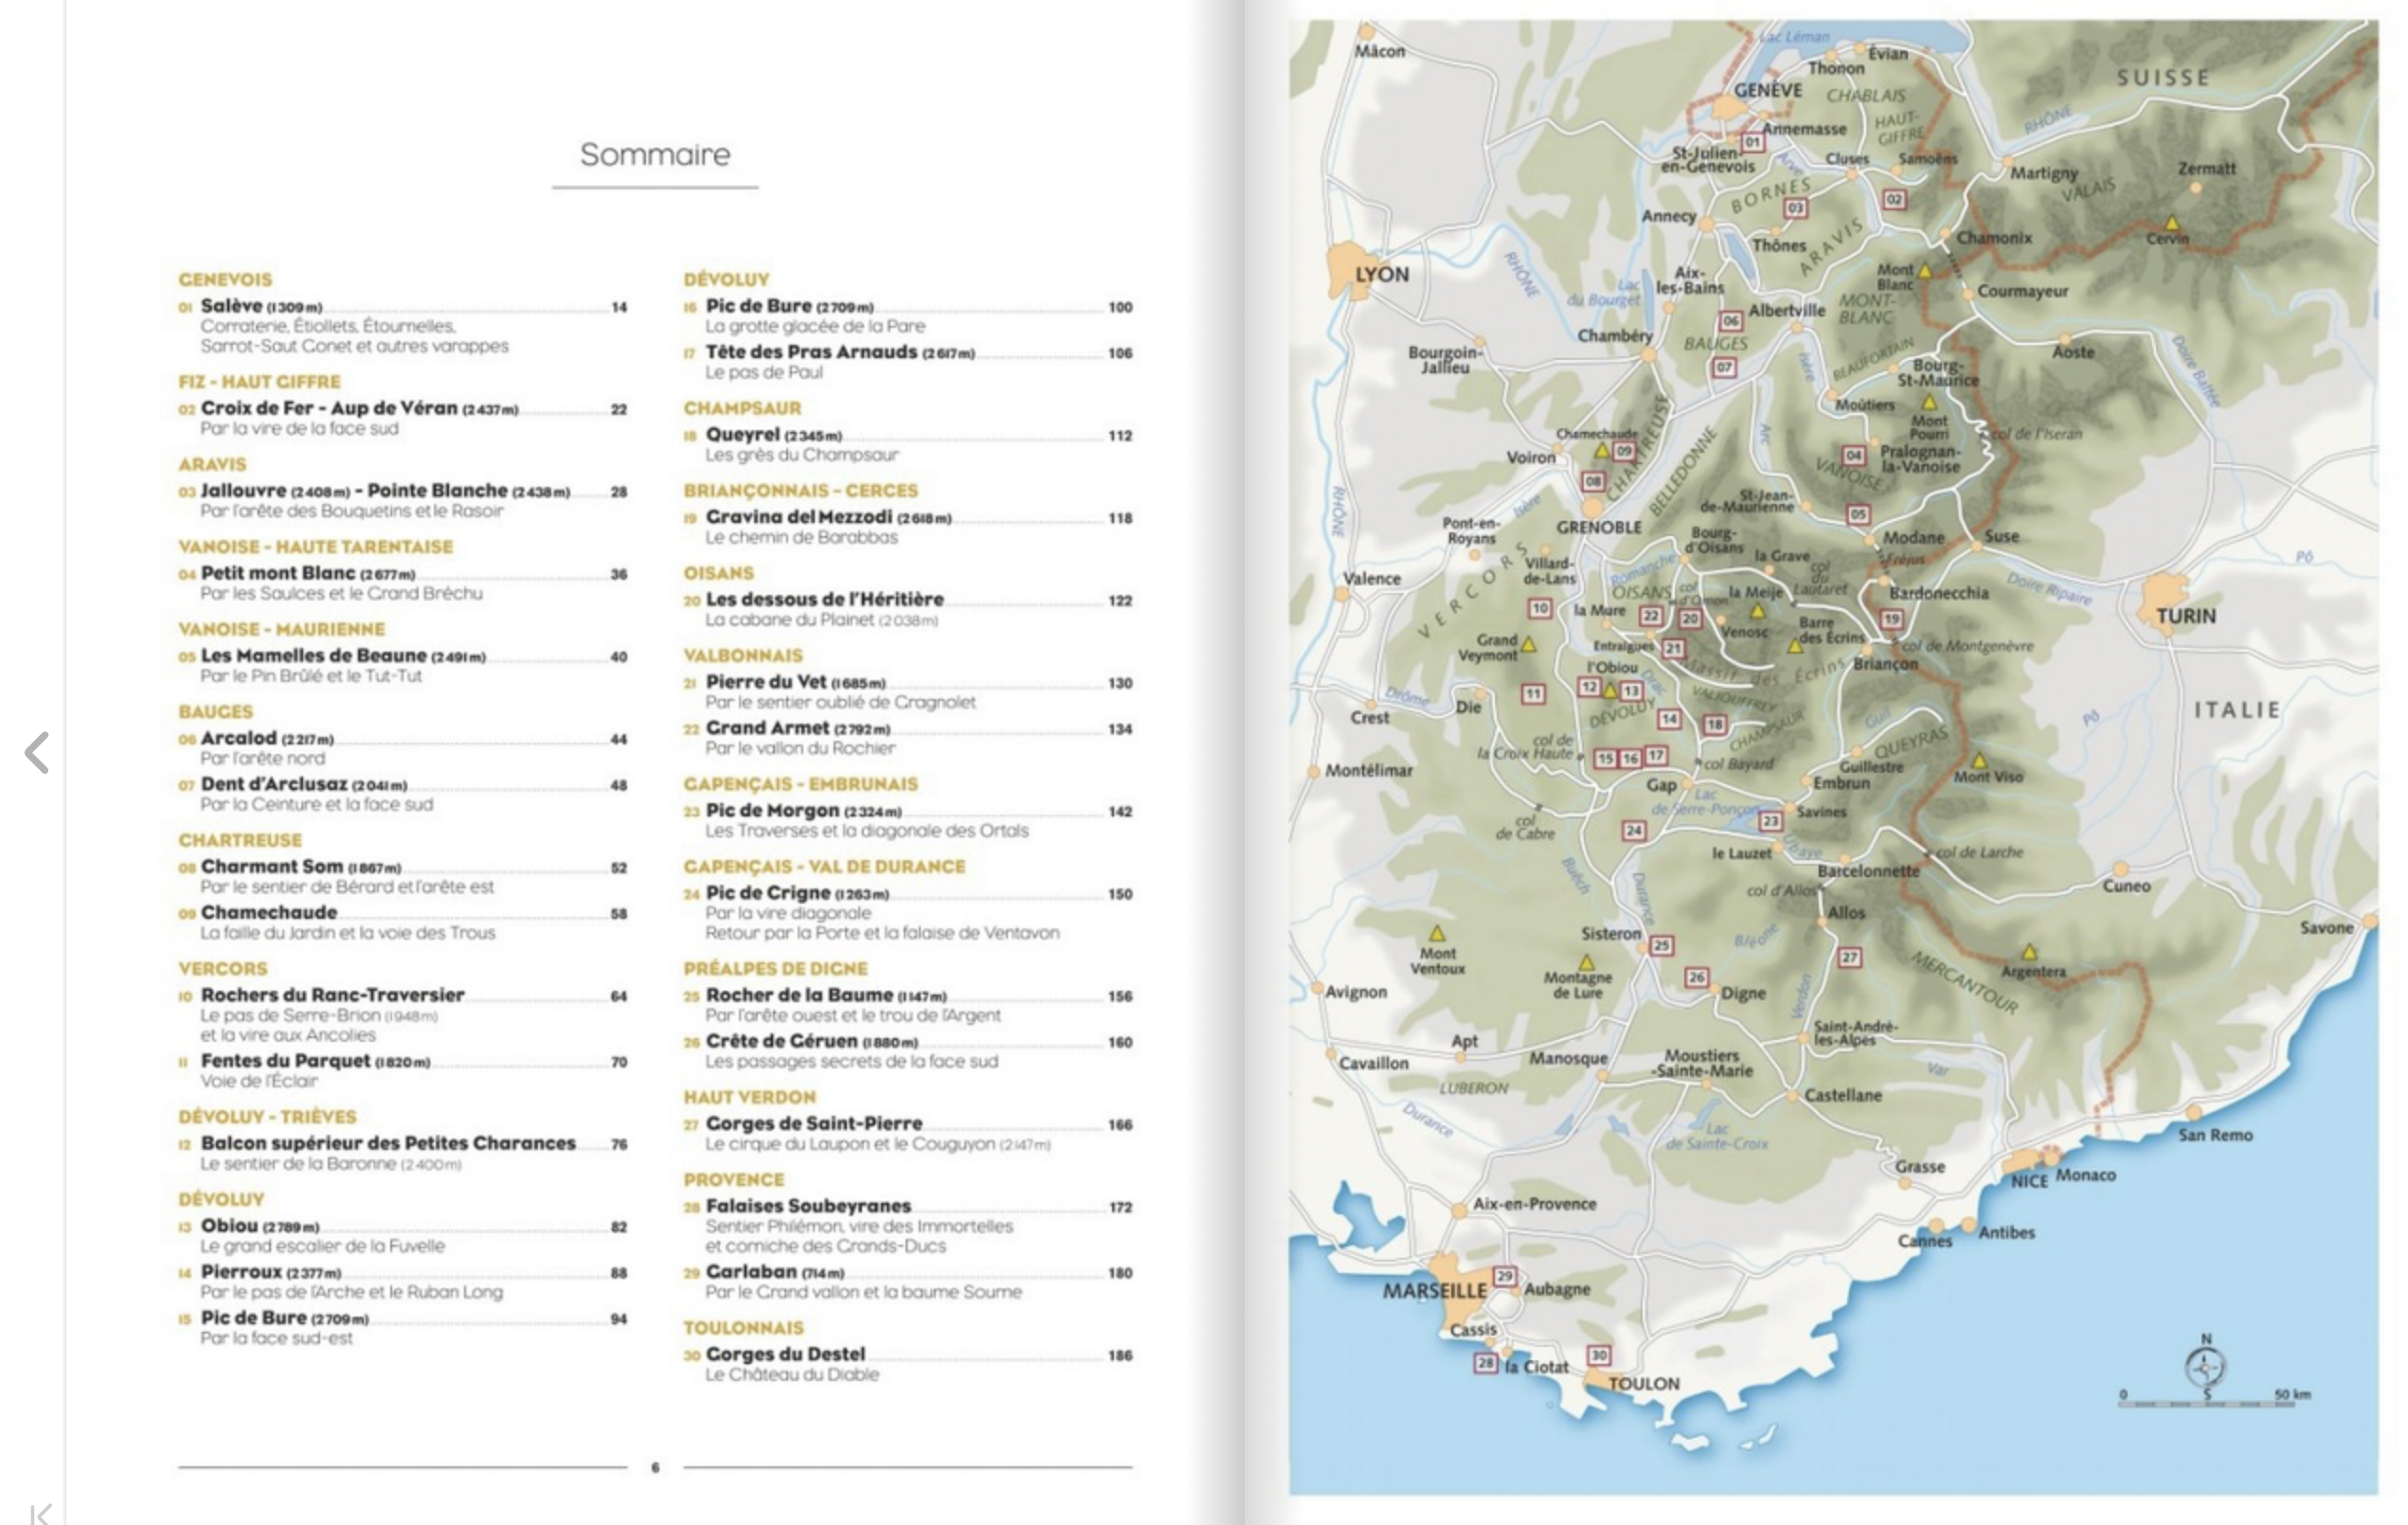This screenshot has width=2408, height=1525.
Task: Click map marker 30 above Toulon
Action: tap(1599, 1355)
